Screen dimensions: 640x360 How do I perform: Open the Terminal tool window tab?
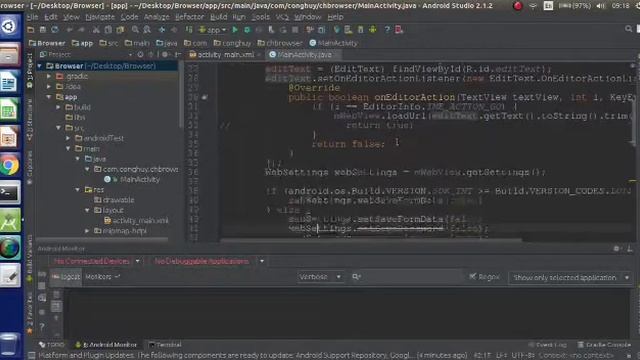tap(165, 345)
